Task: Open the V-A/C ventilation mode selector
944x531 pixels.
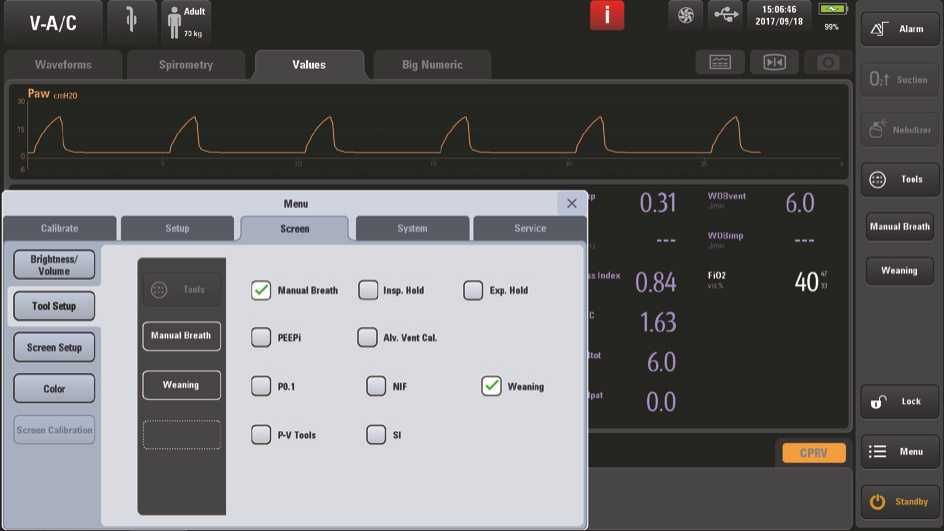Action: [x=52, y=23]
